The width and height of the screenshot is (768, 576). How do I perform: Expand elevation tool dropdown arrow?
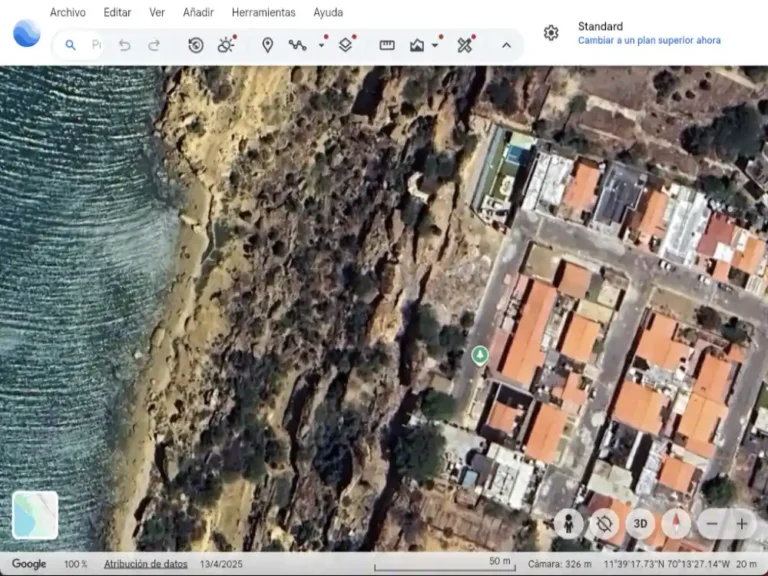pyautogui.click(x=435, y=45)
